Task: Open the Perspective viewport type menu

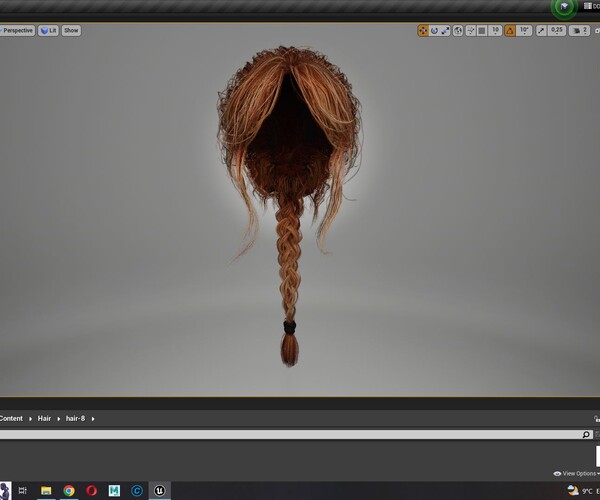Action: coord(17,31)
